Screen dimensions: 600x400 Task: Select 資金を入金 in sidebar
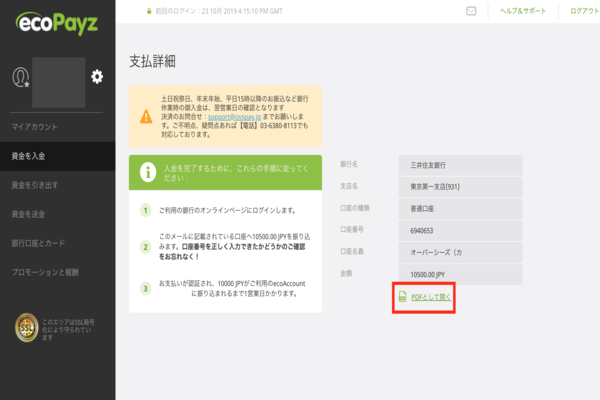tap(57, 156)
